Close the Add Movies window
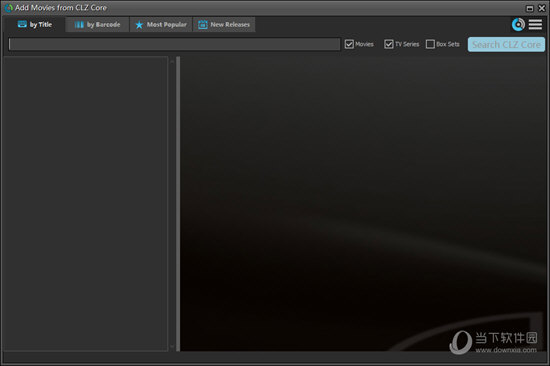This screenshot has height=366, width=550. point(542,8)
